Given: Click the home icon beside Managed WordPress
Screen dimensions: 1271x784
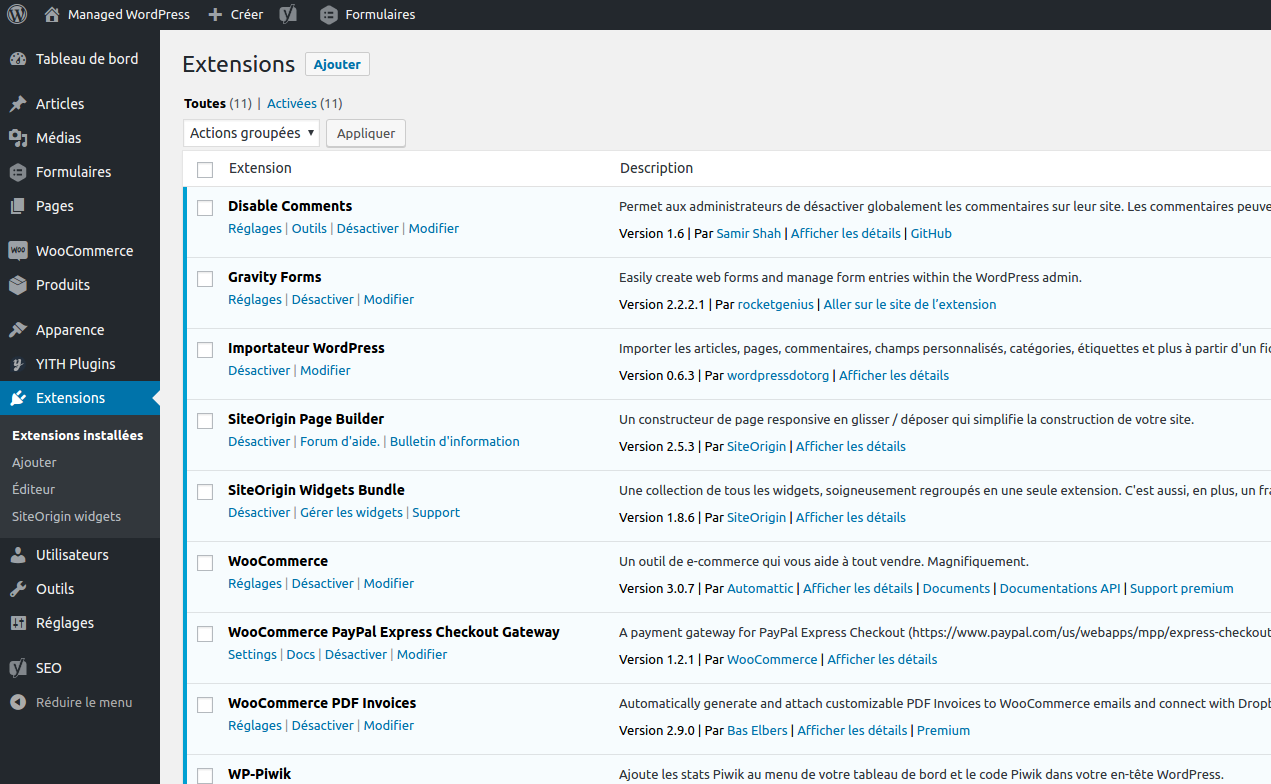Looking at the screenshot, I should tap(52, 15).
